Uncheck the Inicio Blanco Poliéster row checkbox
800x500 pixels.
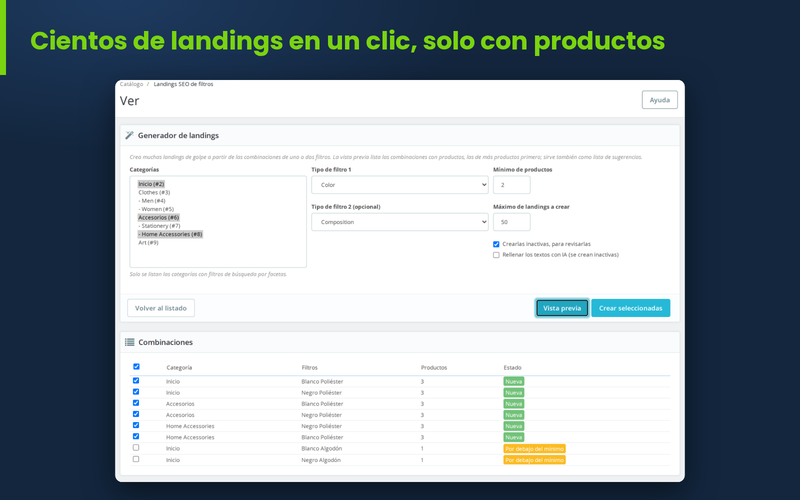pos(136,381)
